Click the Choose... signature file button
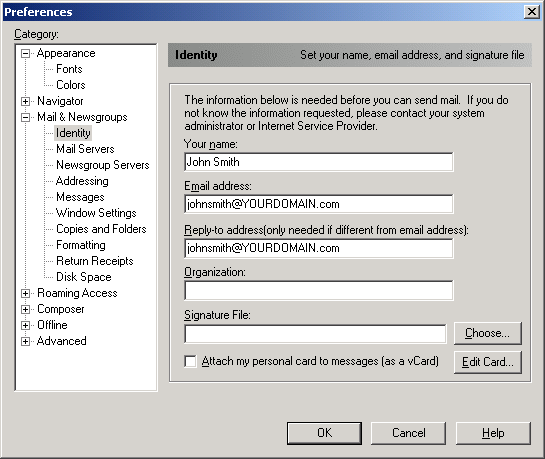 click(488, 333)
